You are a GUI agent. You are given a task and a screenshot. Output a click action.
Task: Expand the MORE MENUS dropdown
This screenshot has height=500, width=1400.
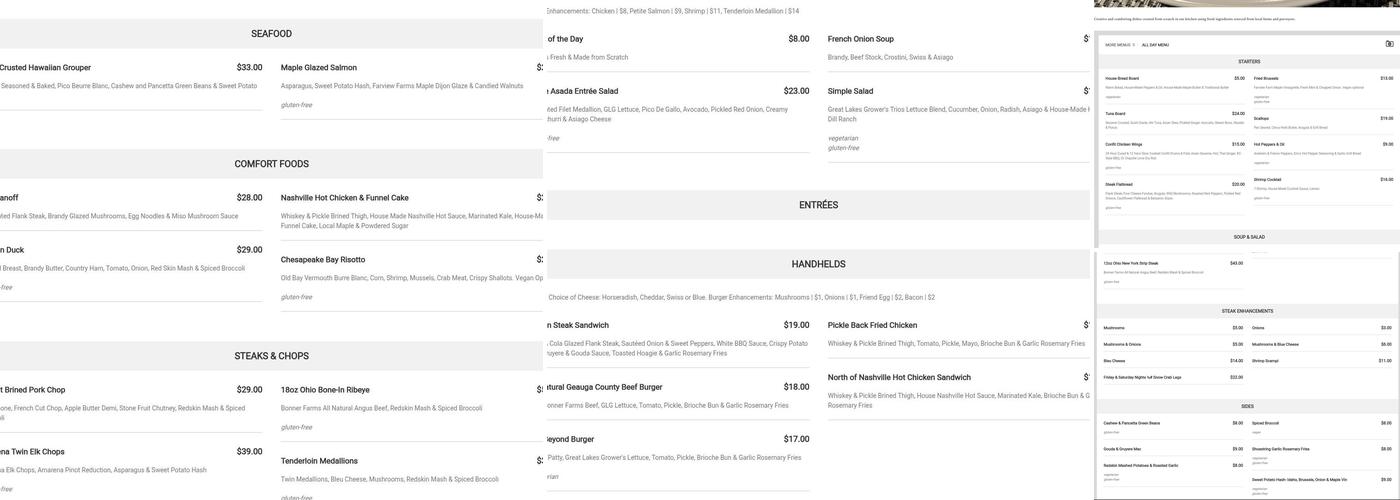point(1119,45)
